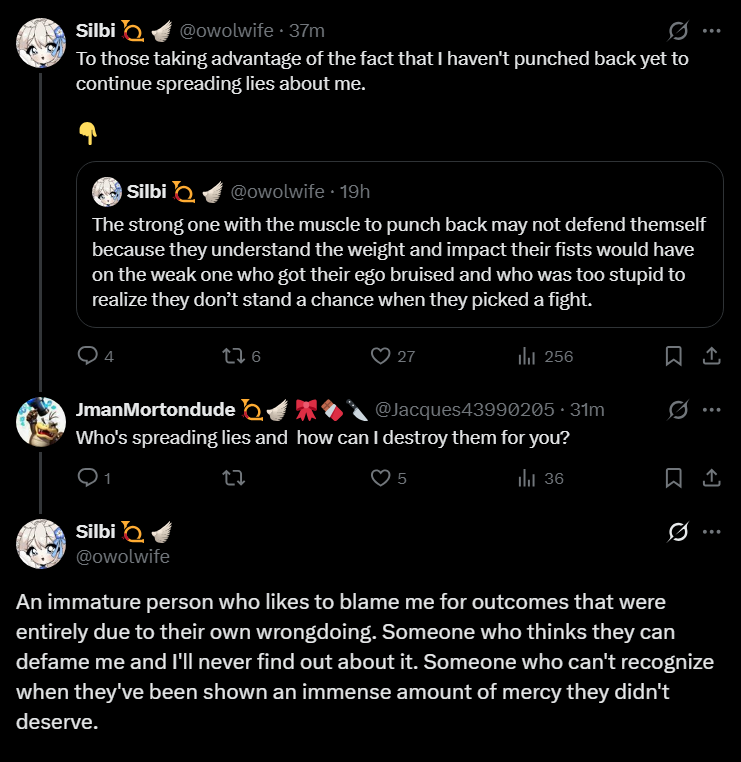Bookmark JmanMortondude's reply
This screenshot has height=762, width=741.
673,478
